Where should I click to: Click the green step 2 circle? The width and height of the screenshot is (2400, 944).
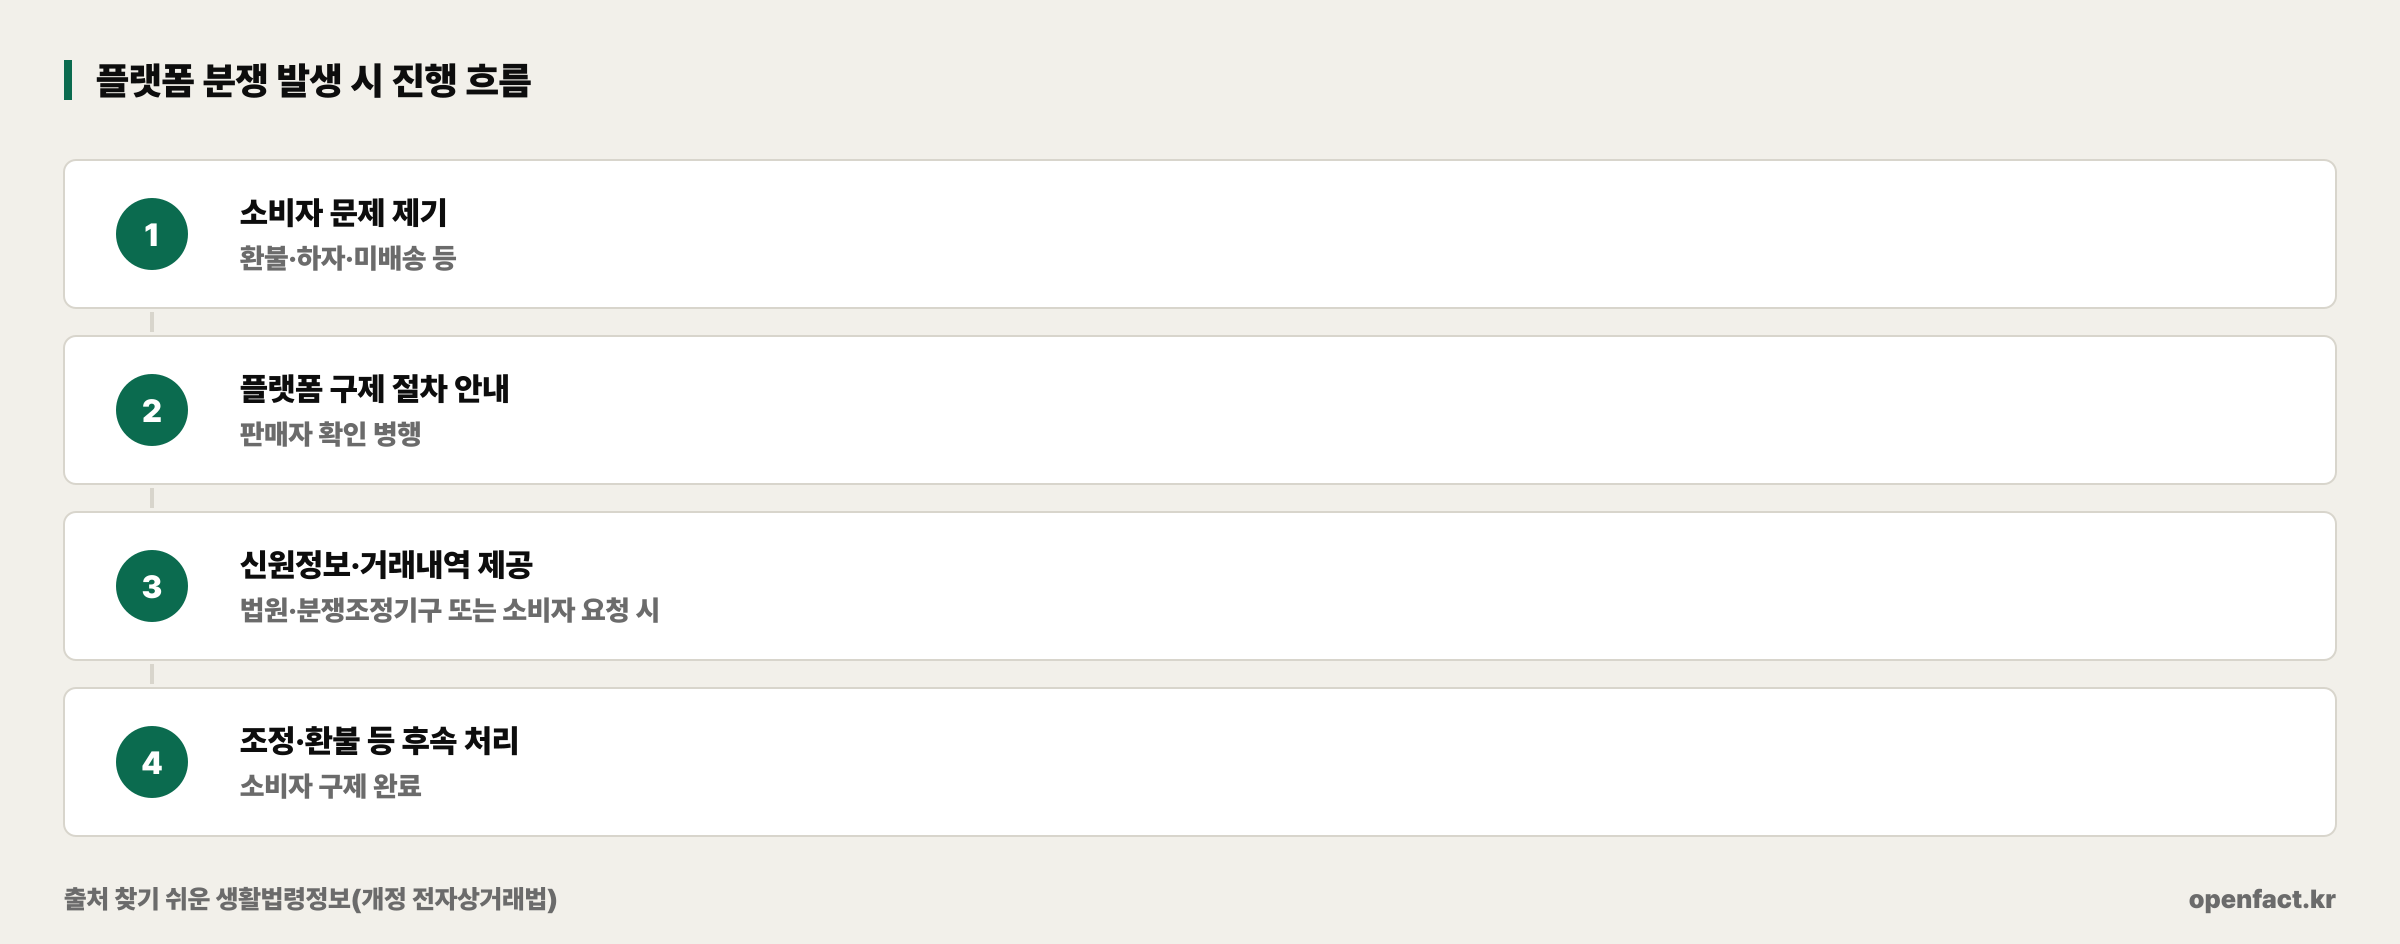(x=152, y=410)
